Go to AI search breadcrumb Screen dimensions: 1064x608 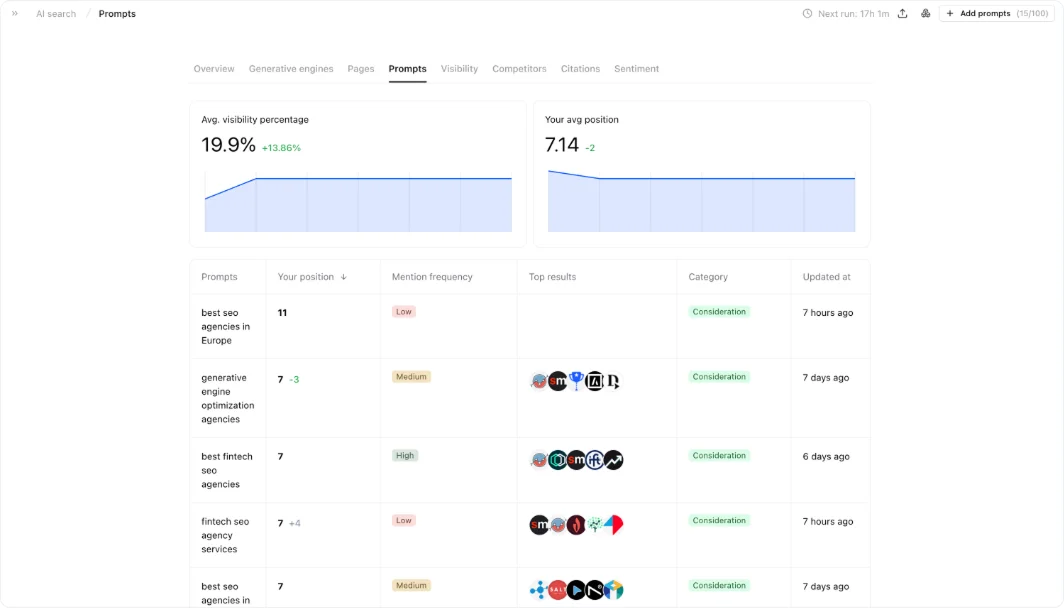coord(56,14)
